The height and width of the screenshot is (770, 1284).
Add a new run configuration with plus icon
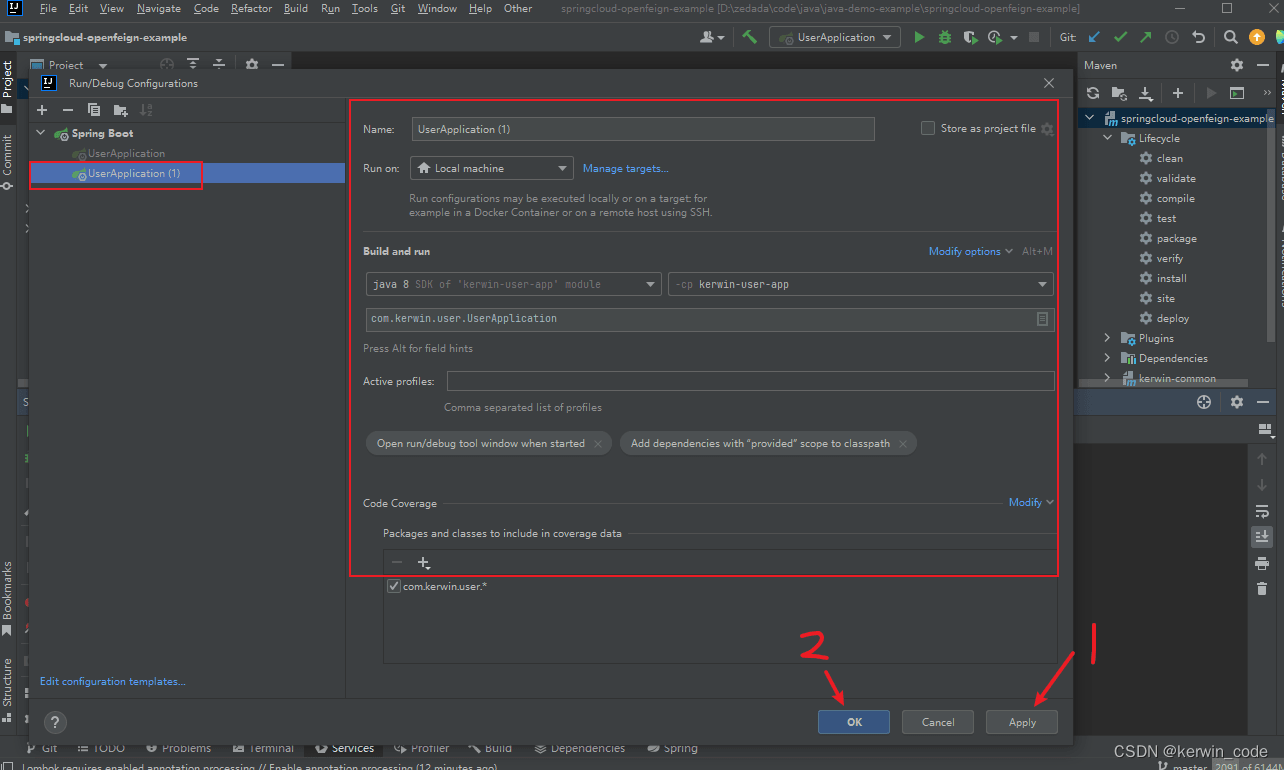[x=42, y=110]
